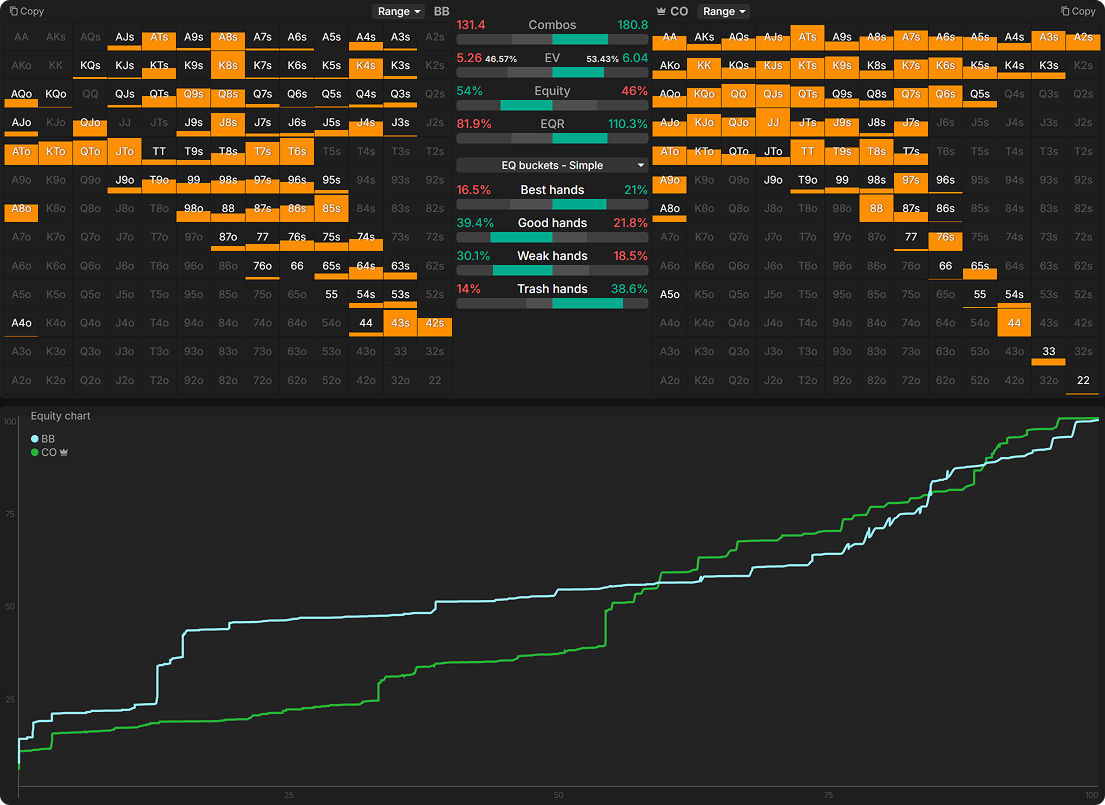Select the 42s cell in the BB matrix

pyautogui.click(x=434, y=324)
